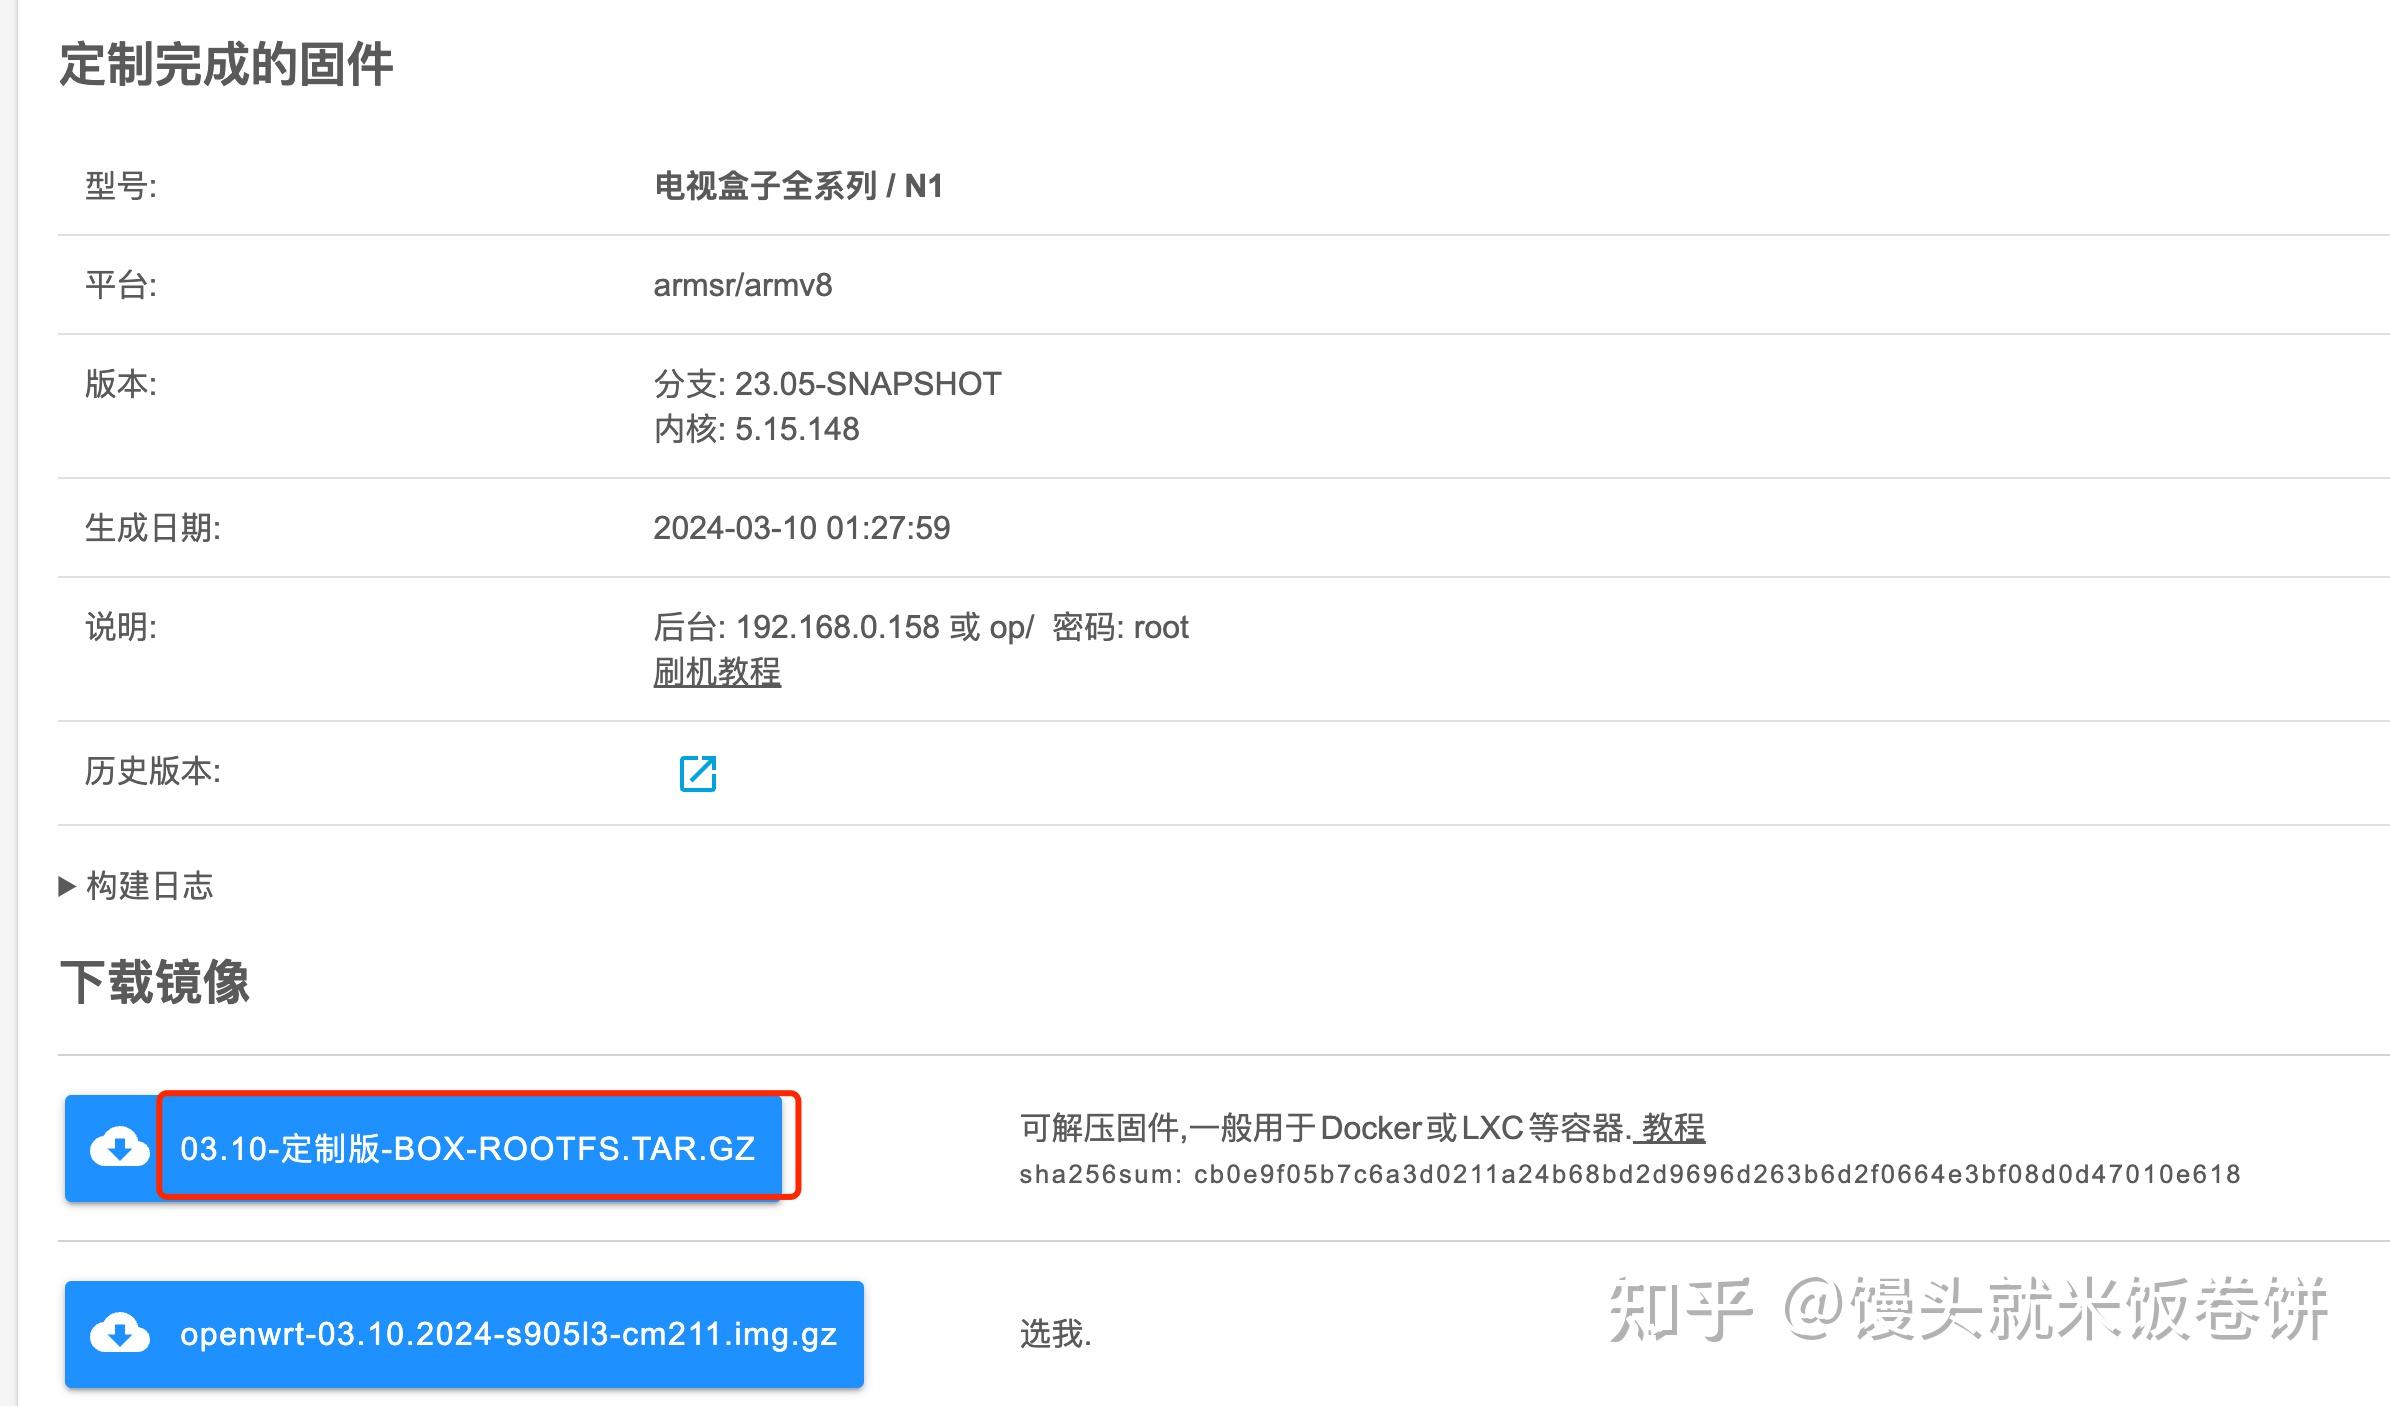The width and height of the screenshot is (2390, 1406).
Task: Click the 电视盒子全系列 / N1 model text
Action: pos(800,185)
